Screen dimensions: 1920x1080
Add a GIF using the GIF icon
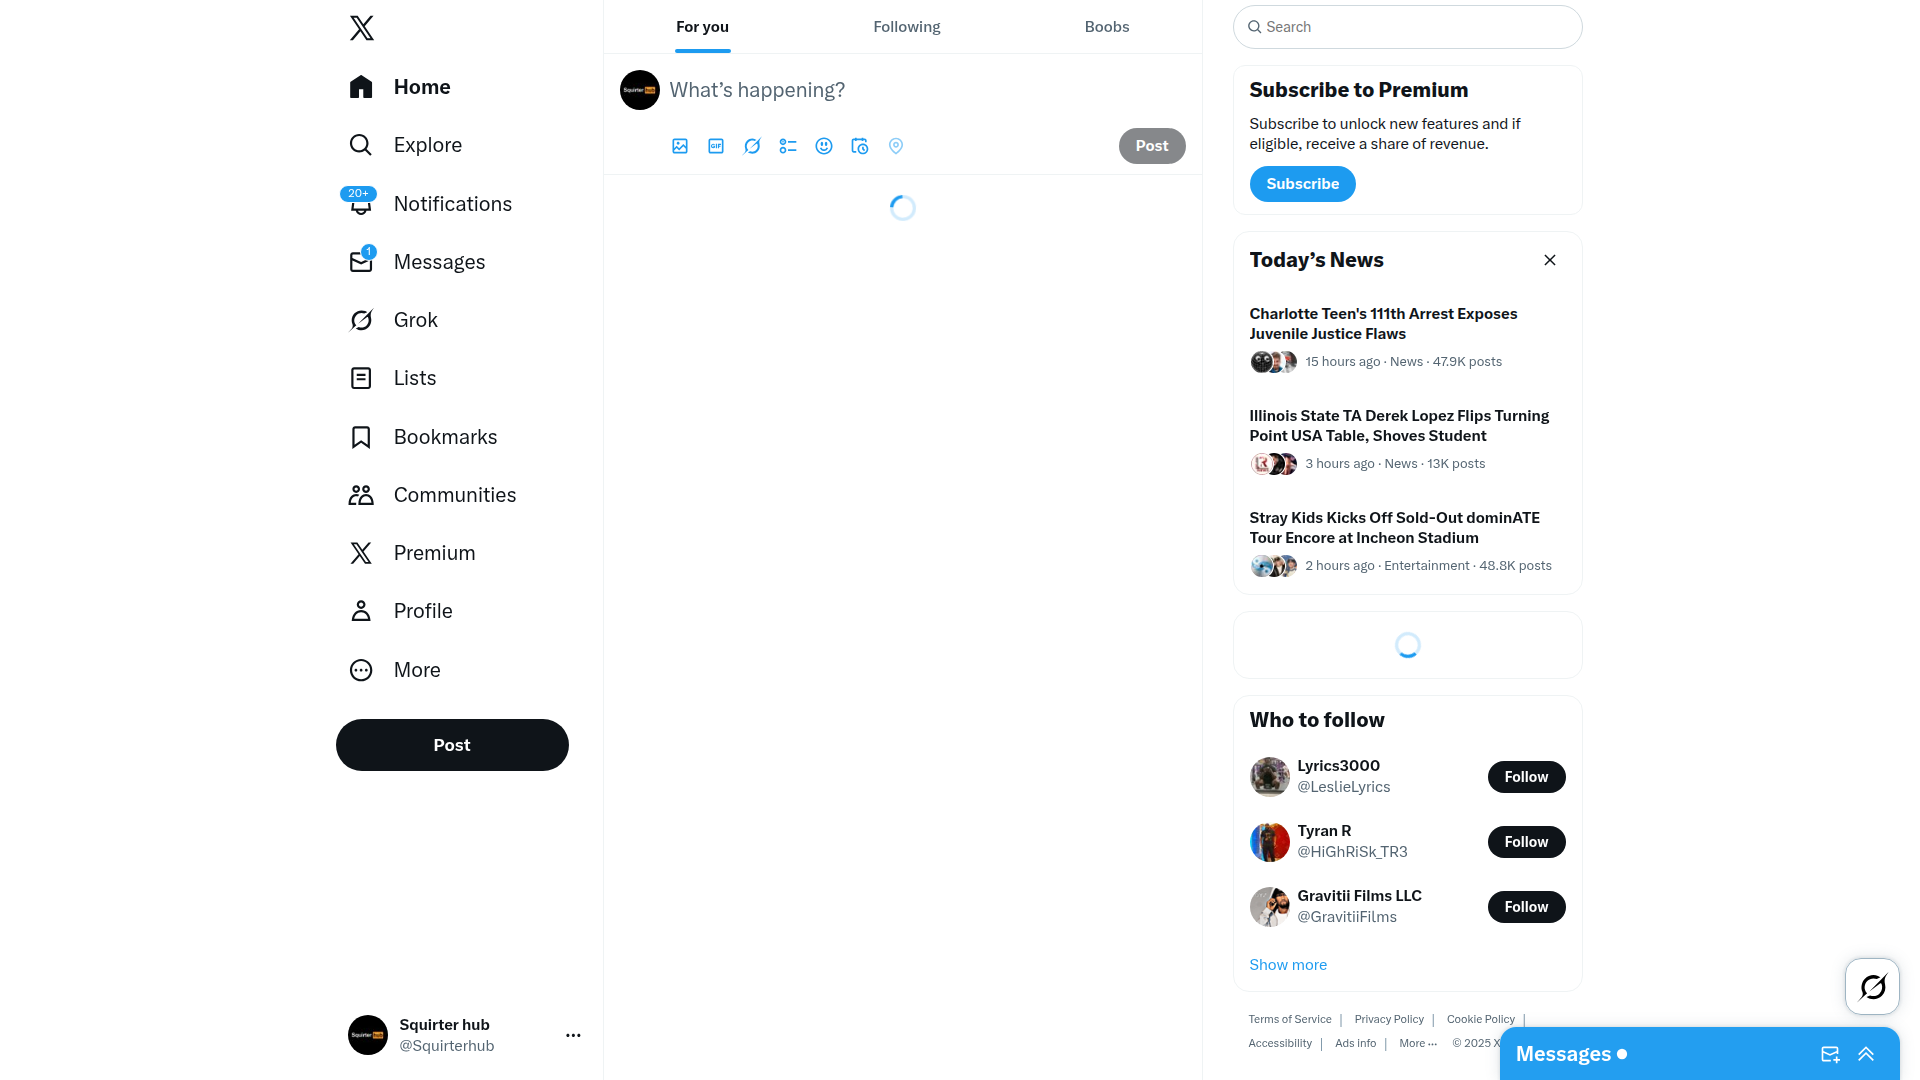coord(716,146)
